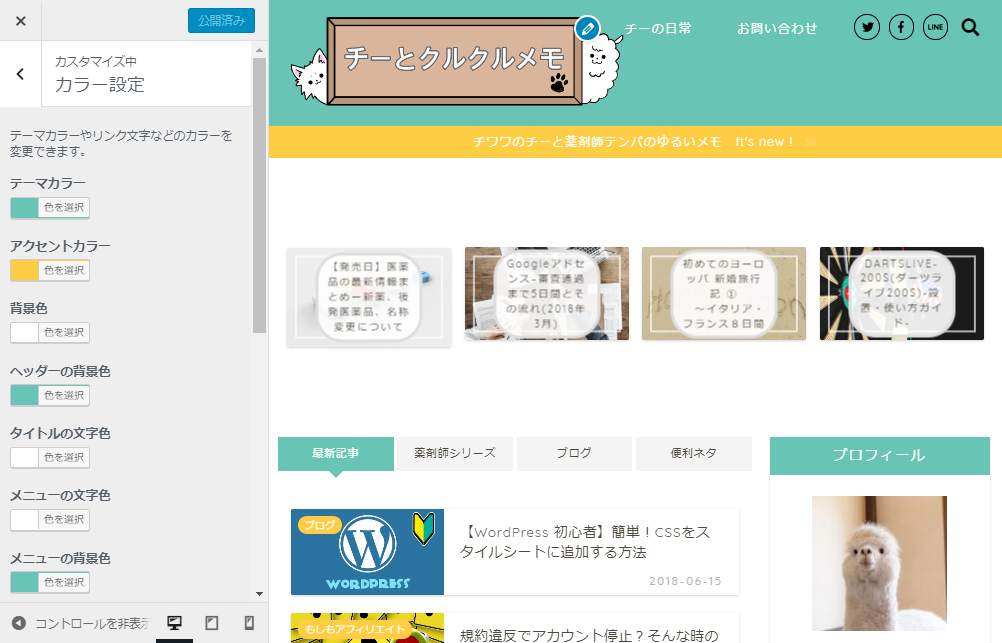Click the WordPress article thumbnail image

(367, 552)
